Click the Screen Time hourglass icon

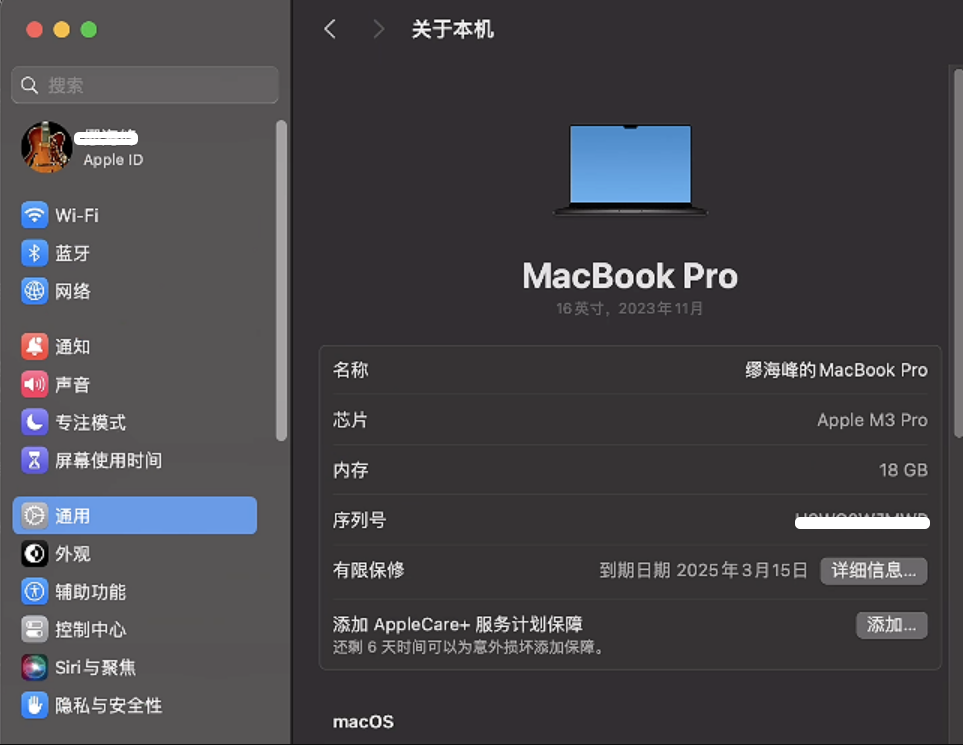34,460
